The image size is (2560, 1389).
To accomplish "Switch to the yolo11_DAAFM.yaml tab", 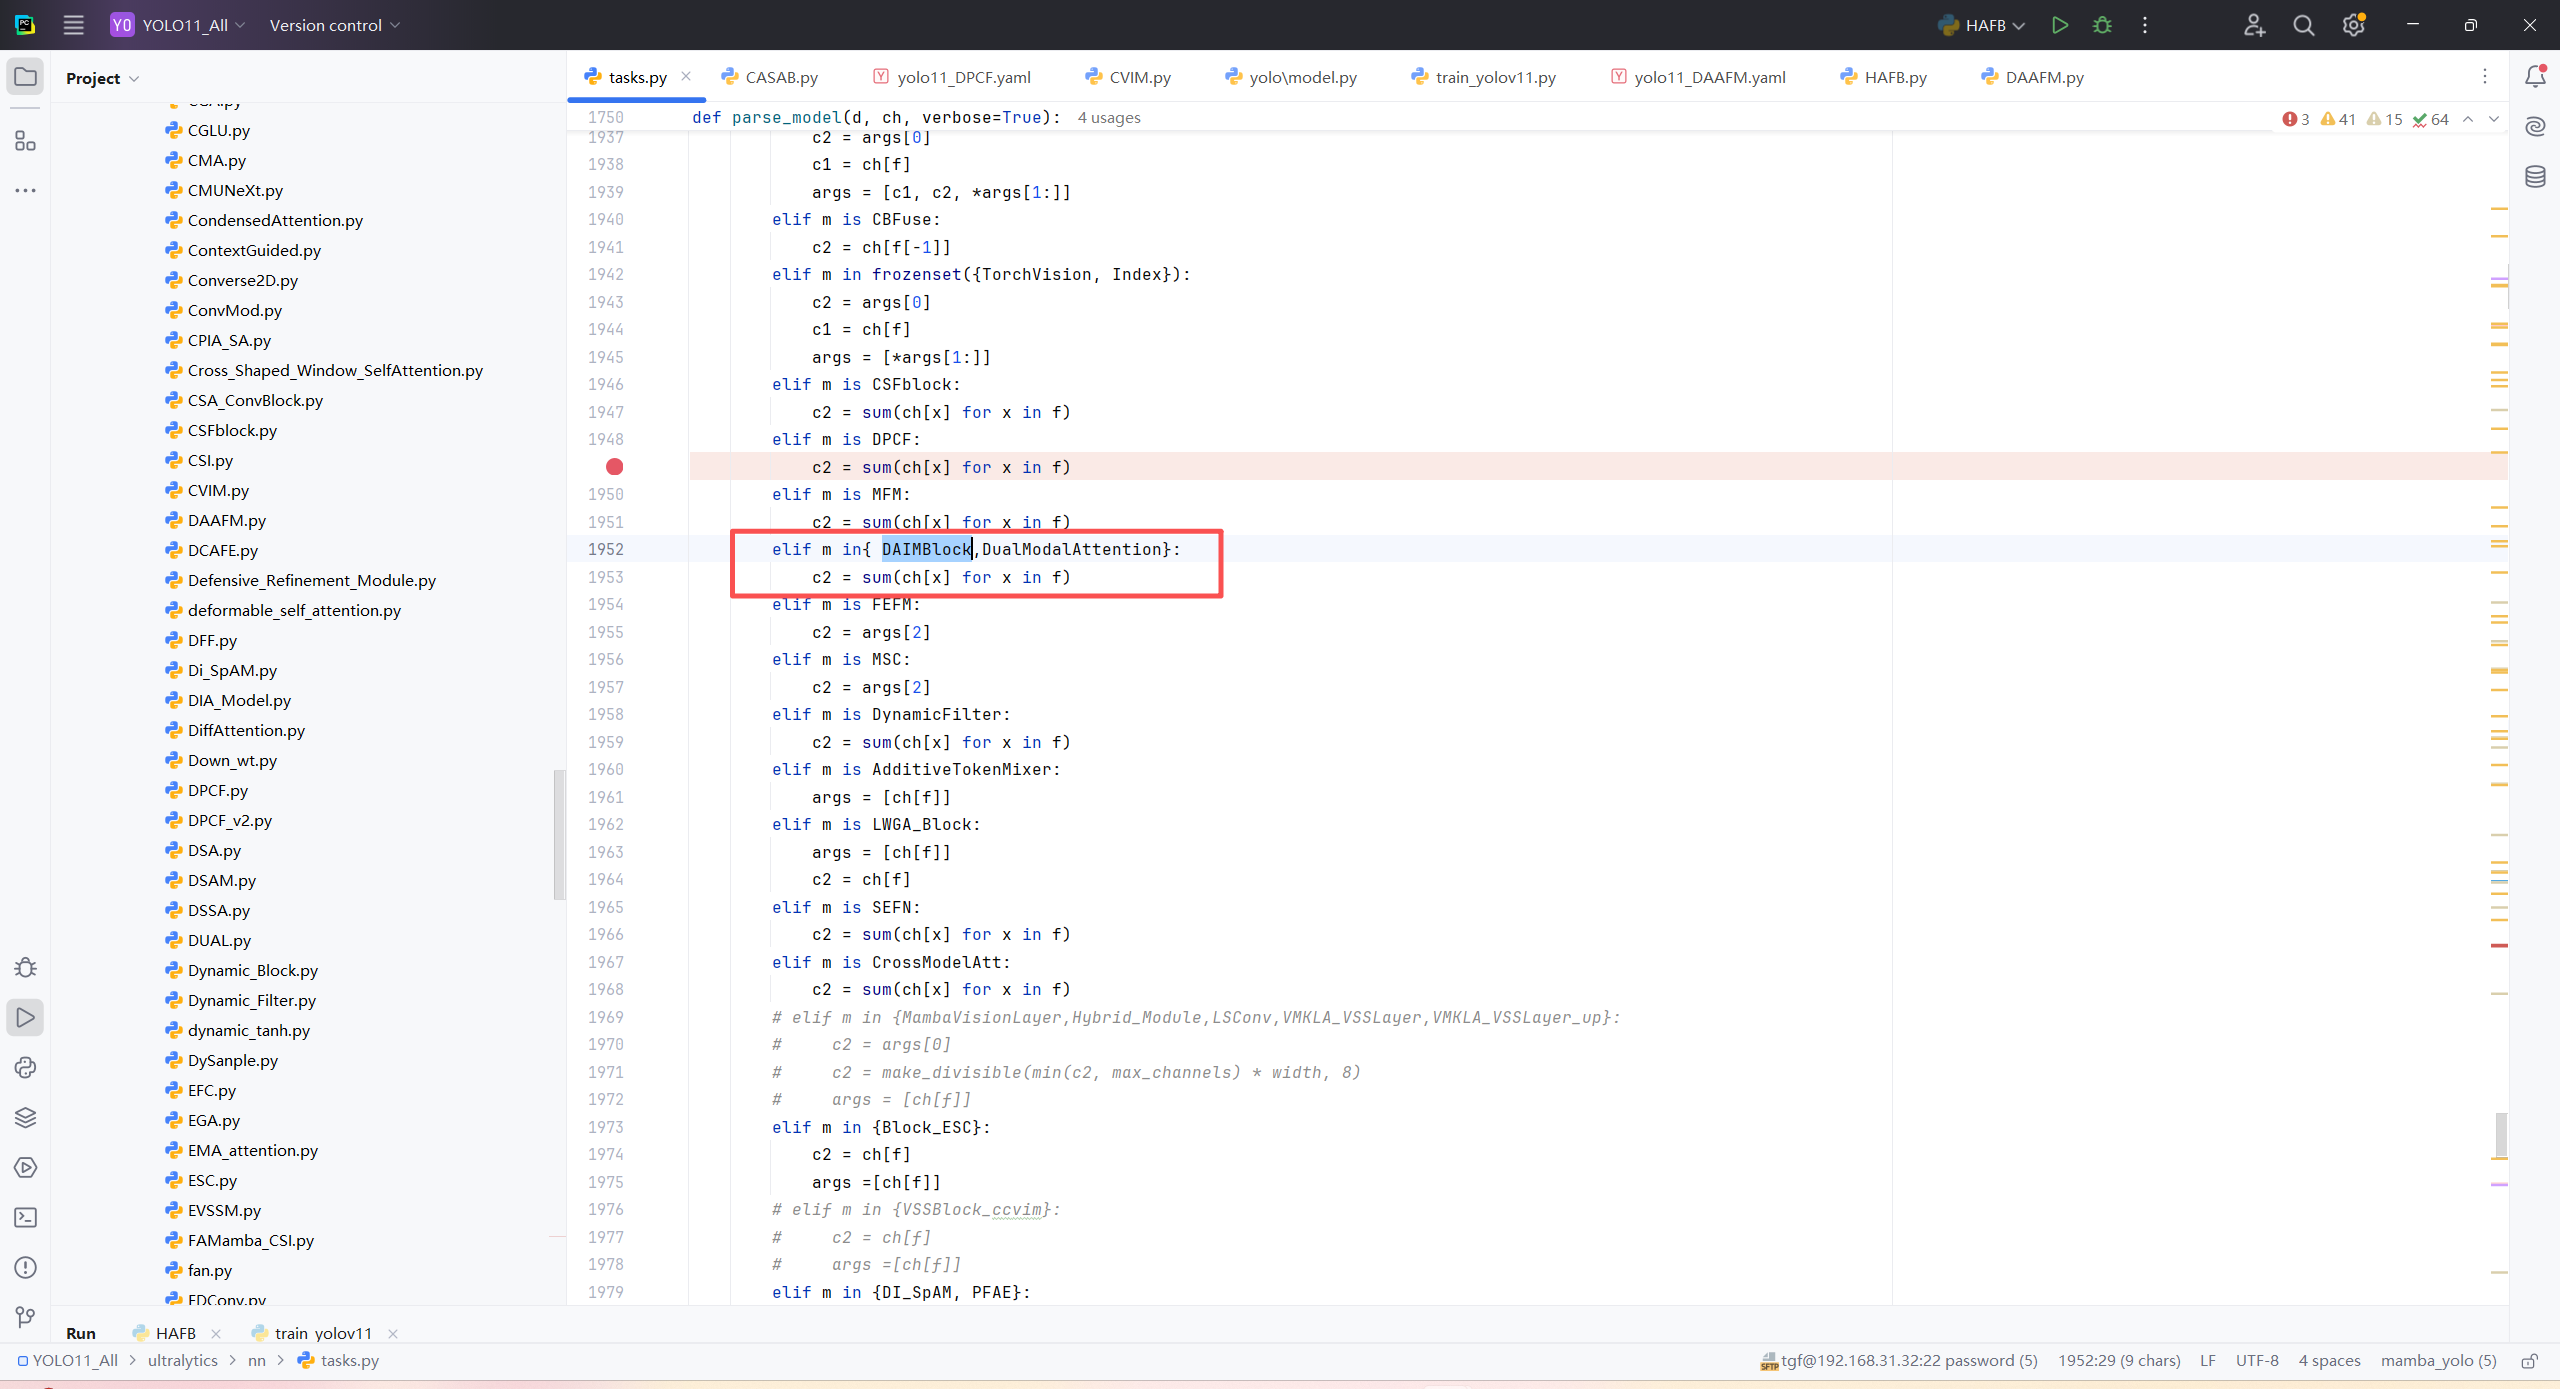I will [1708, 77].
